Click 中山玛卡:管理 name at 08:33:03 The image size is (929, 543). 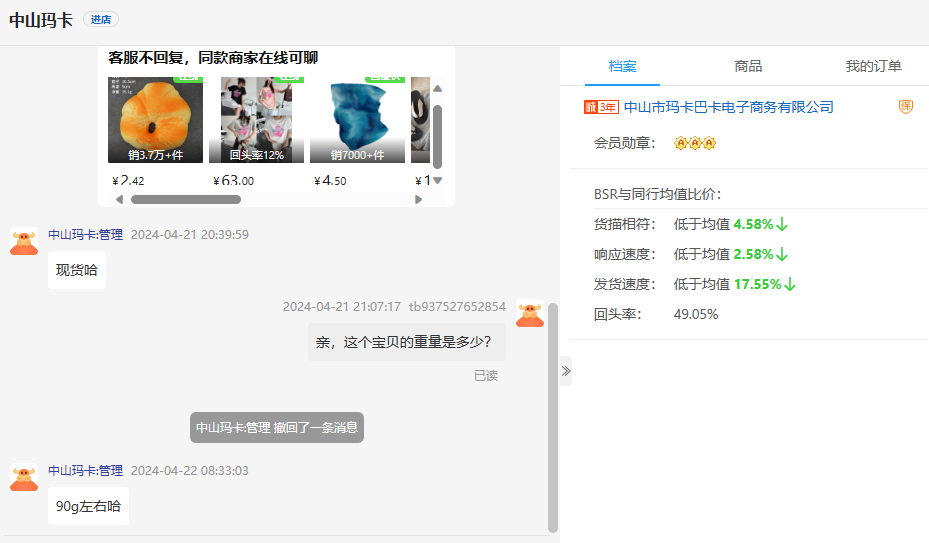[x=85, y=471]
